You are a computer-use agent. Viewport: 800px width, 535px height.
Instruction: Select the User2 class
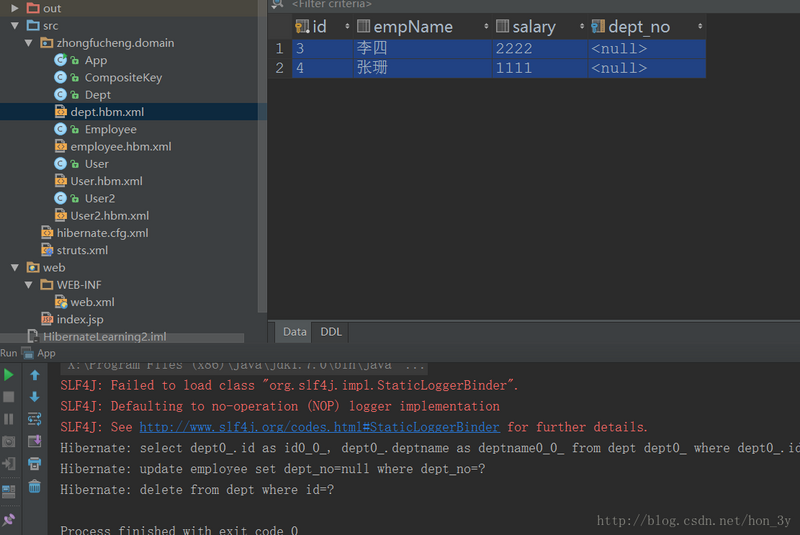click(x=99, y=198)
